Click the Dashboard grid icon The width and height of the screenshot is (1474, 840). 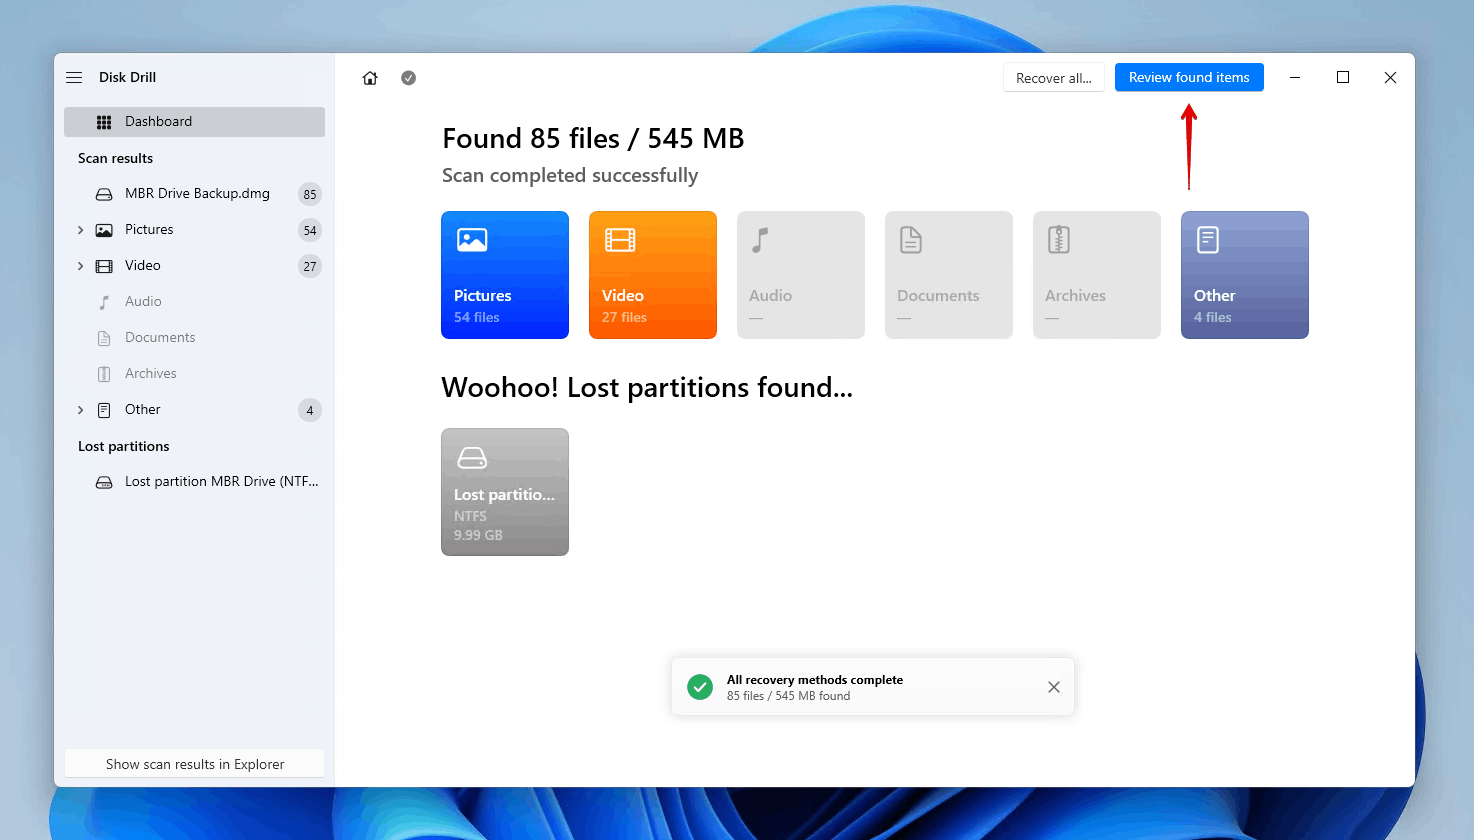104,122
